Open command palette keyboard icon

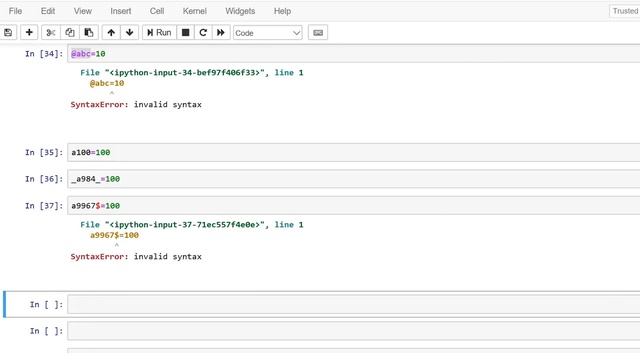(318, 33)
